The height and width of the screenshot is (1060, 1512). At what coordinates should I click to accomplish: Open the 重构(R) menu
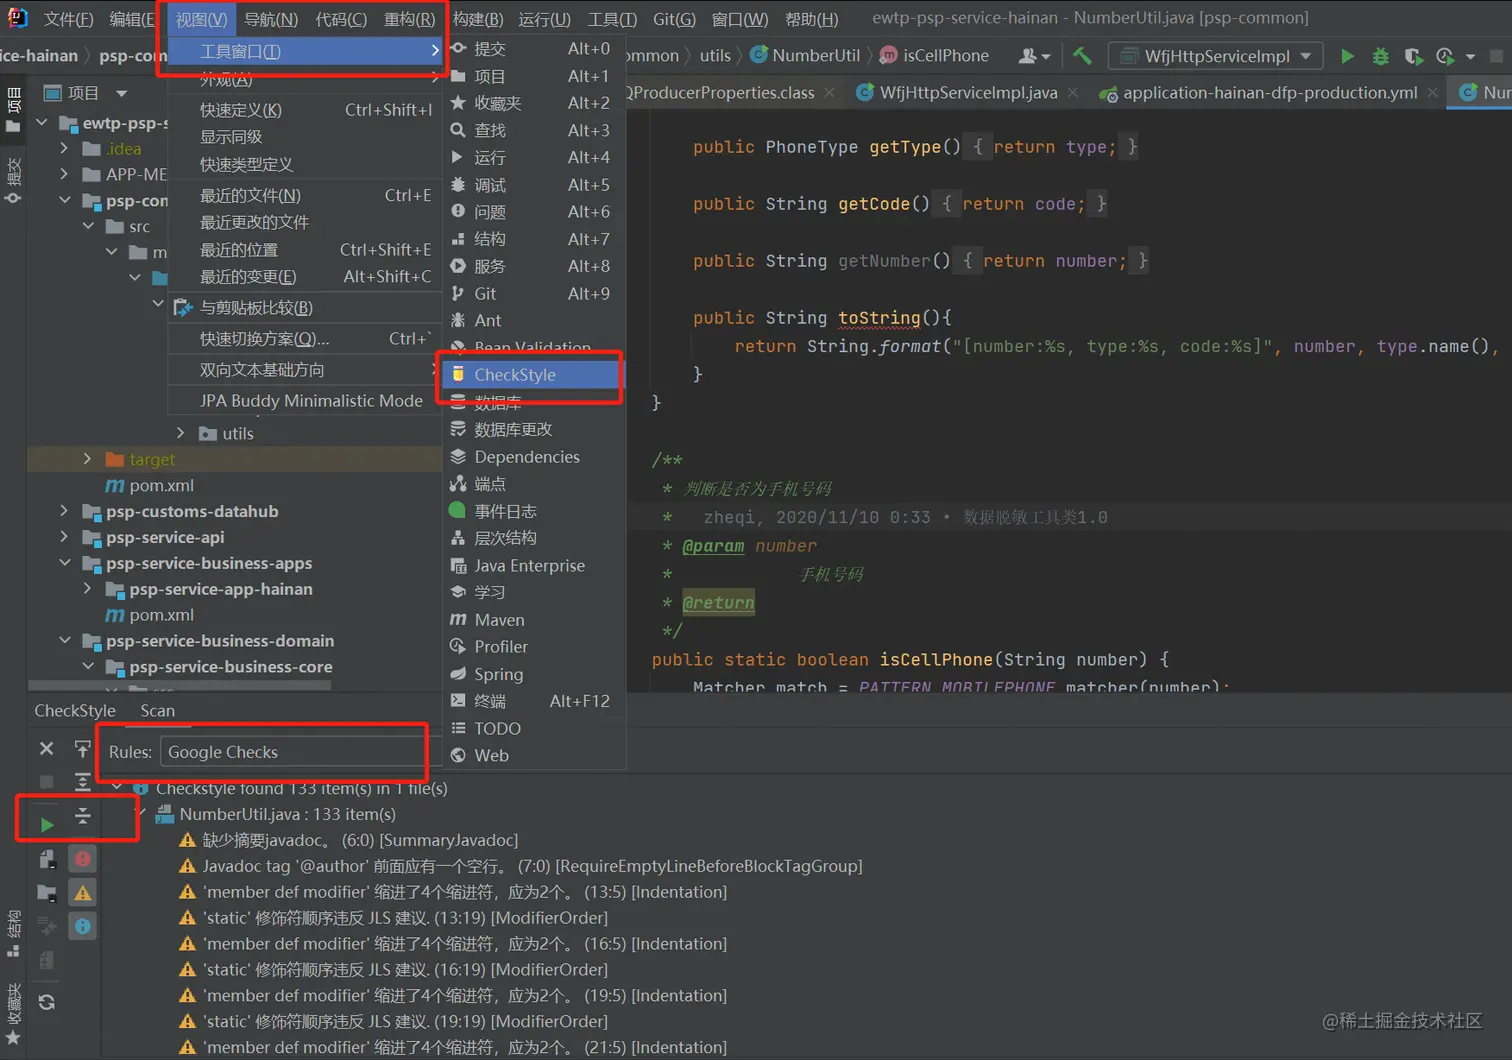[410, 19]
